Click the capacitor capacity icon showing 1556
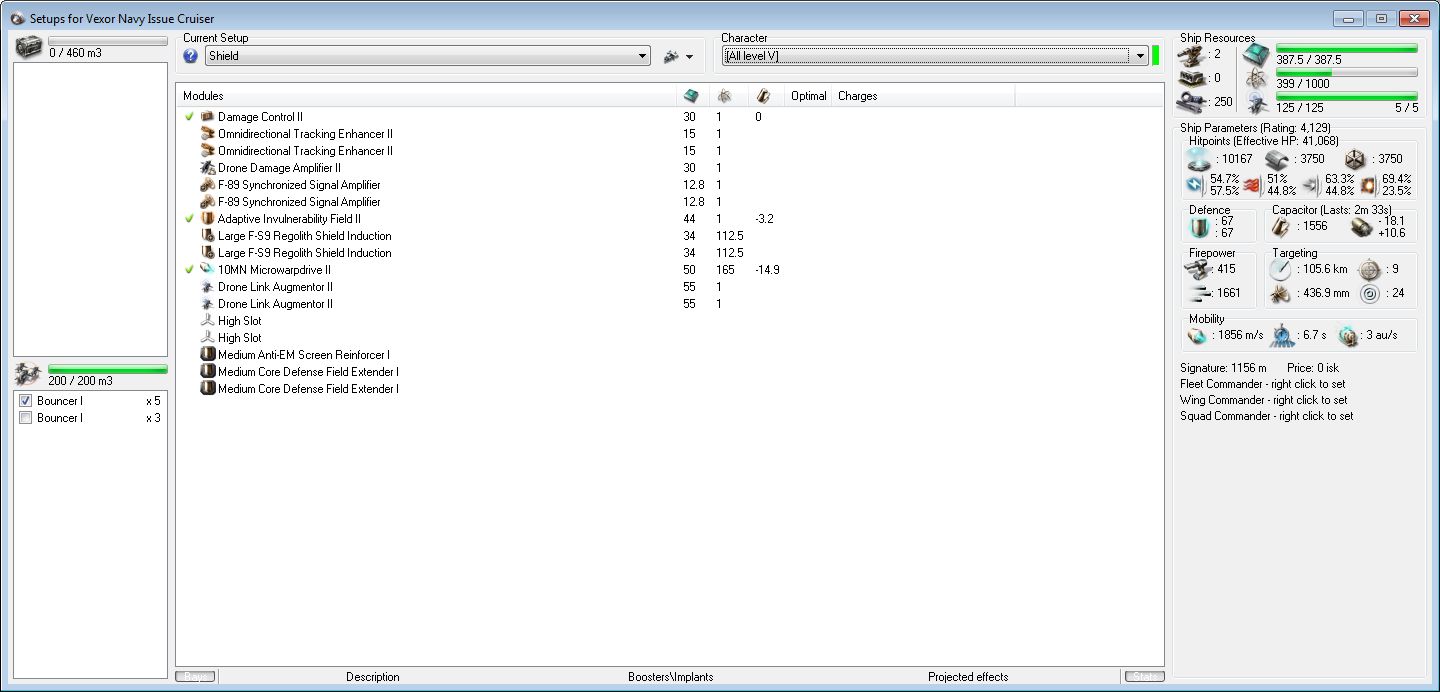The width and height of the screenshot is (1440, 692). (x=1280, y=227)
